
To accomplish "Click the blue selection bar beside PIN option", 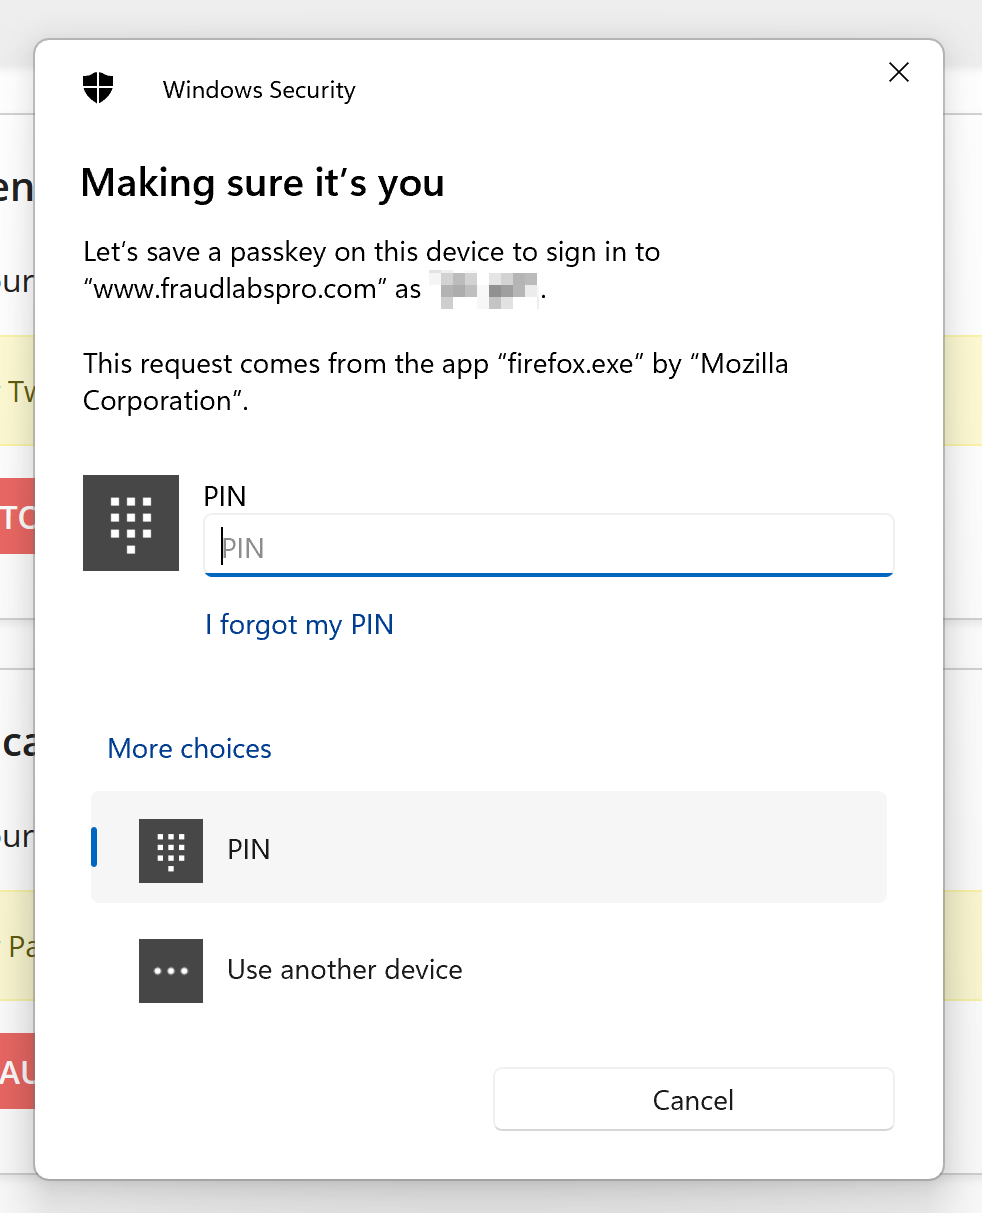I will click(94, 847).
